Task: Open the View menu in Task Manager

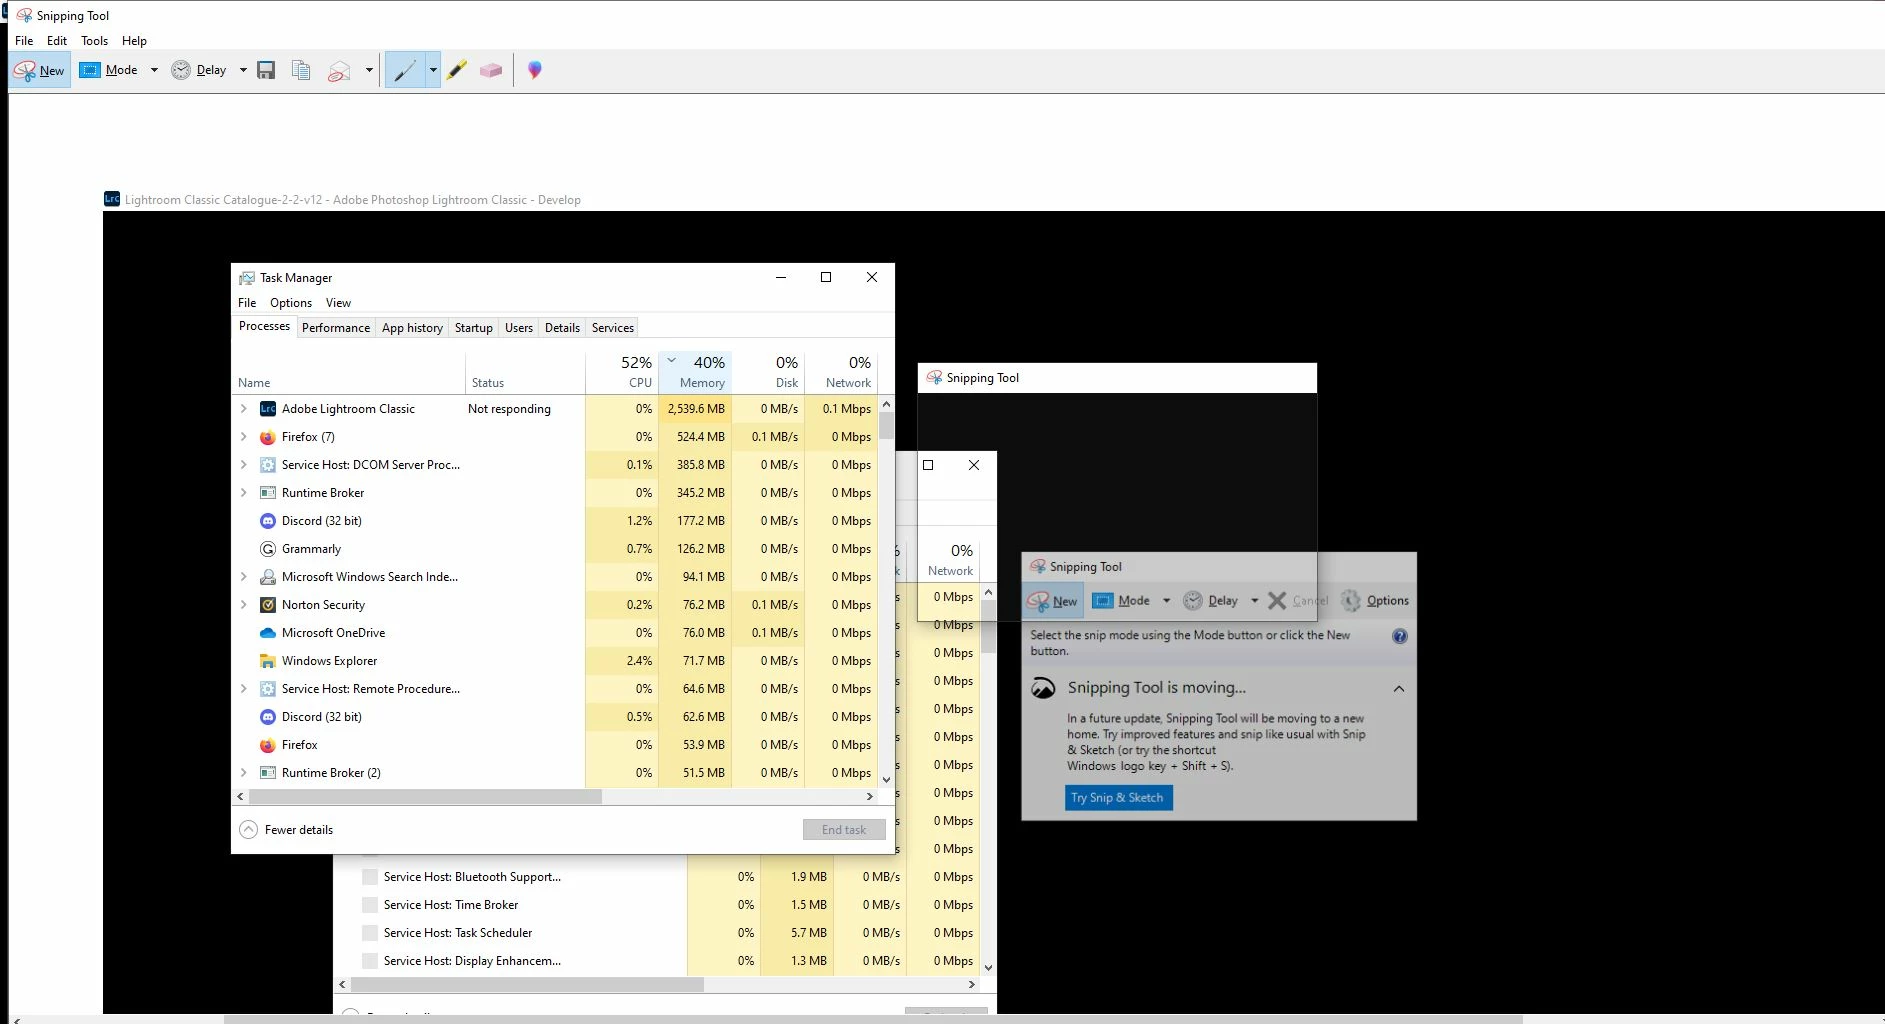Action: pyautogui.click(x=338, y=303)
